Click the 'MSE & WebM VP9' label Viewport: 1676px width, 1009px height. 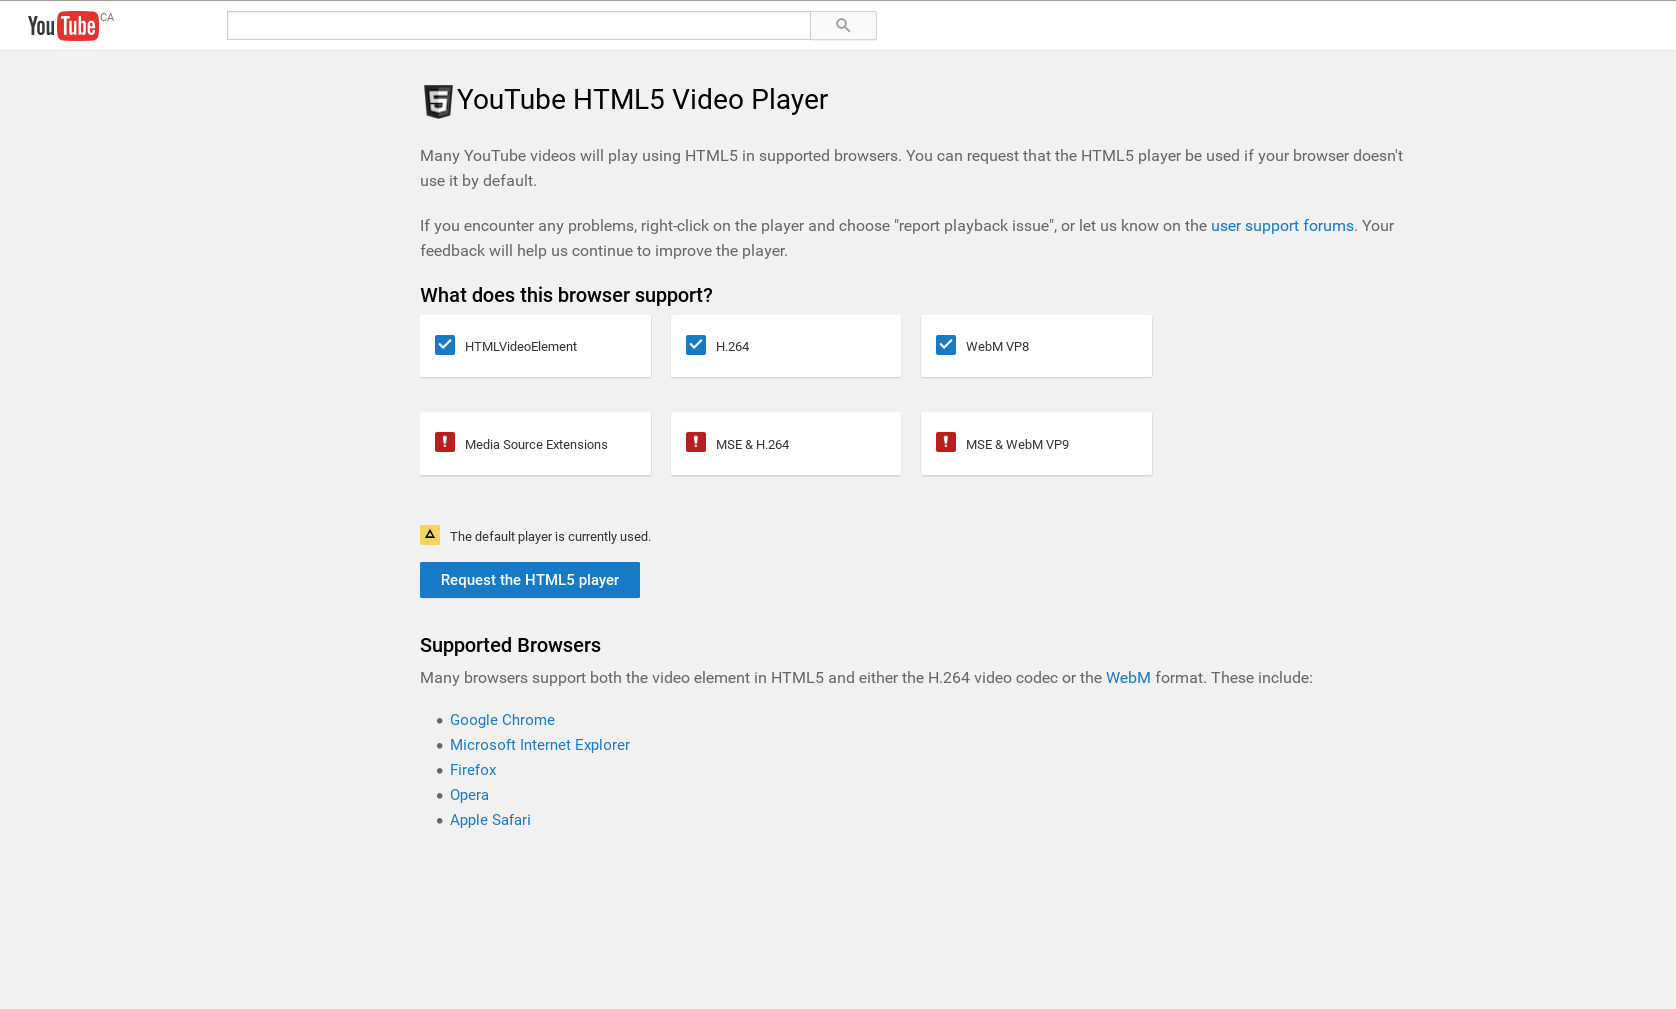click(1017, 445)
